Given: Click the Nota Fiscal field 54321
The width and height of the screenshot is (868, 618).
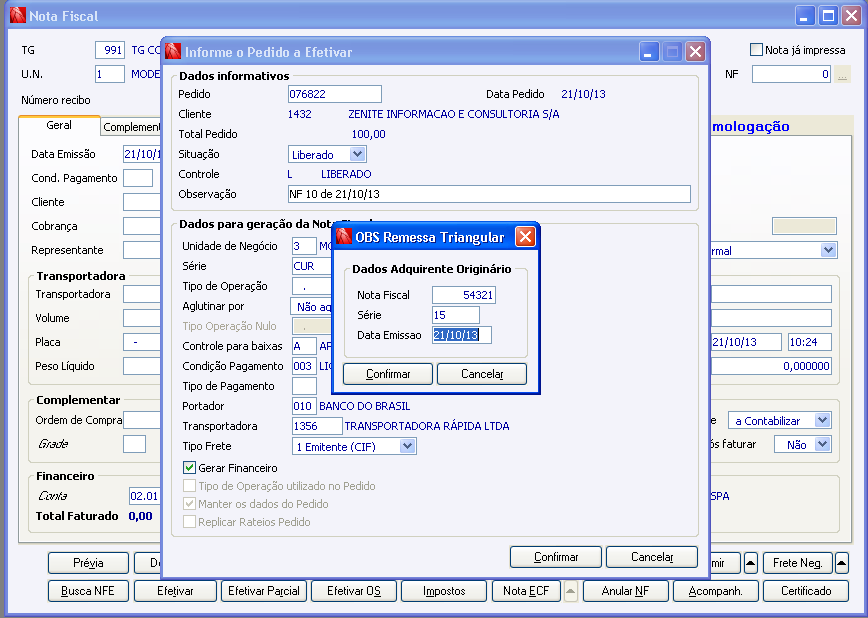Looking at the screenshot, I should (x=463, y=295).
